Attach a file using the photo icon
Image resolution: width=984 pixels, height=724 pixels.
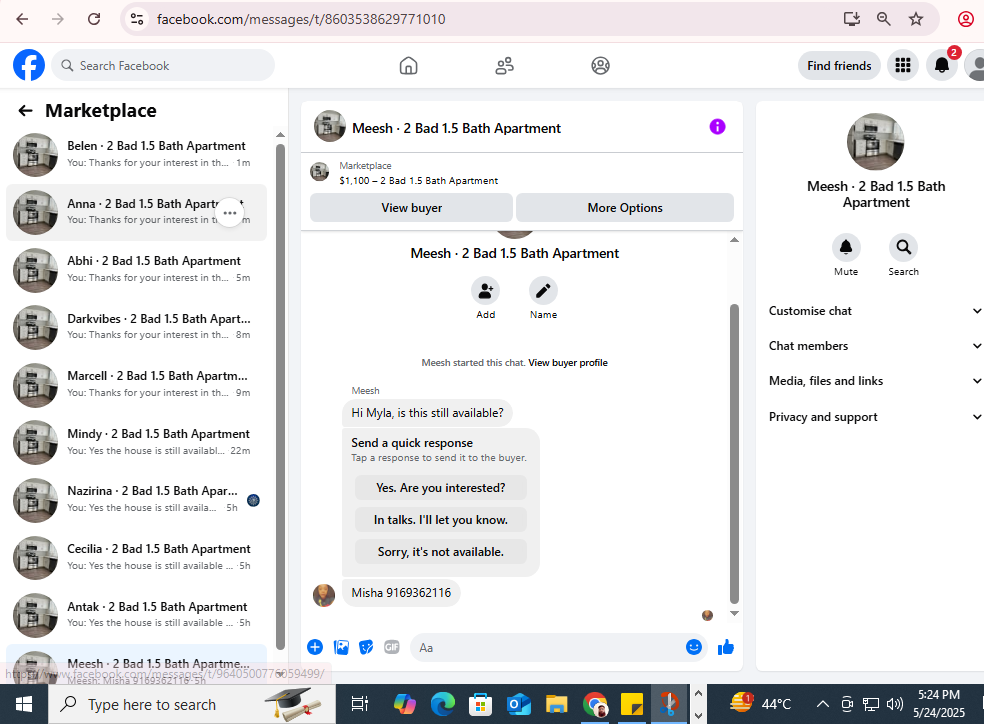click(x=341, y=647)
